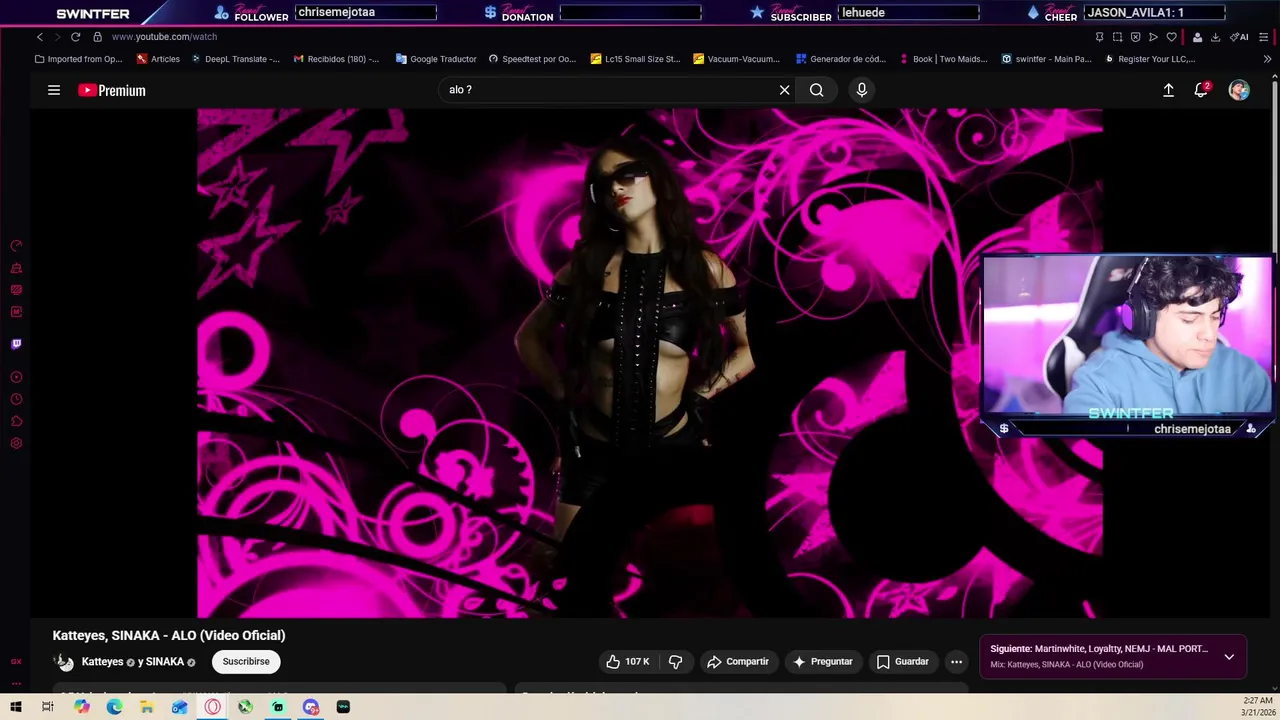The width and height of the screenshot is (1280, 720).
Task: Like the video with 107 K likes
Action: [x=627, y=661]
